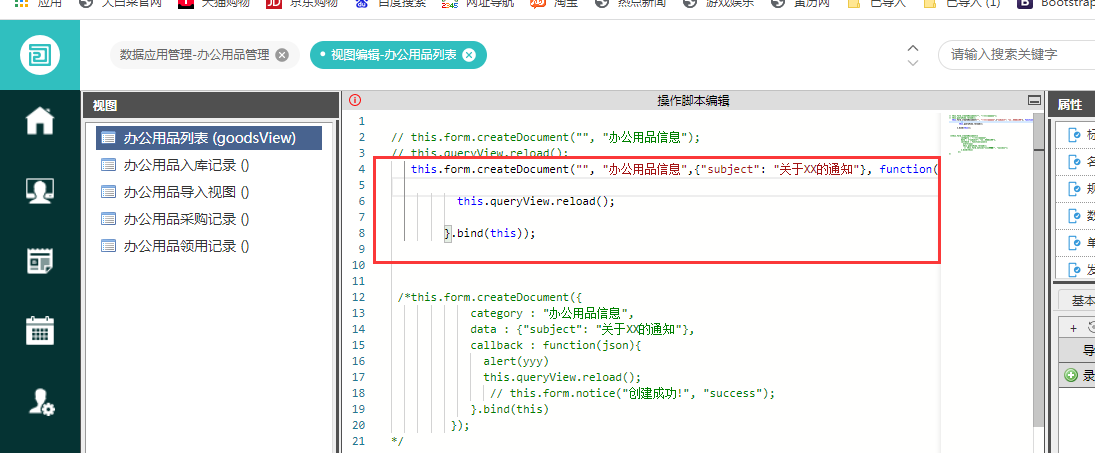Screen dimensions: 1095x453
Task: Select 办公用品采购记录 () view
Action: tap(186, 219)
